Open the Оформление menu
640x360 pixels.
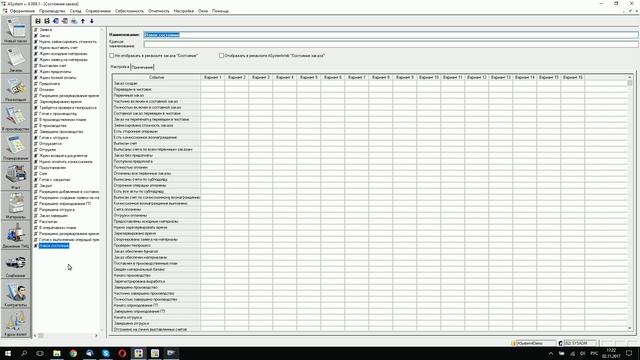[x=22, y=11]
